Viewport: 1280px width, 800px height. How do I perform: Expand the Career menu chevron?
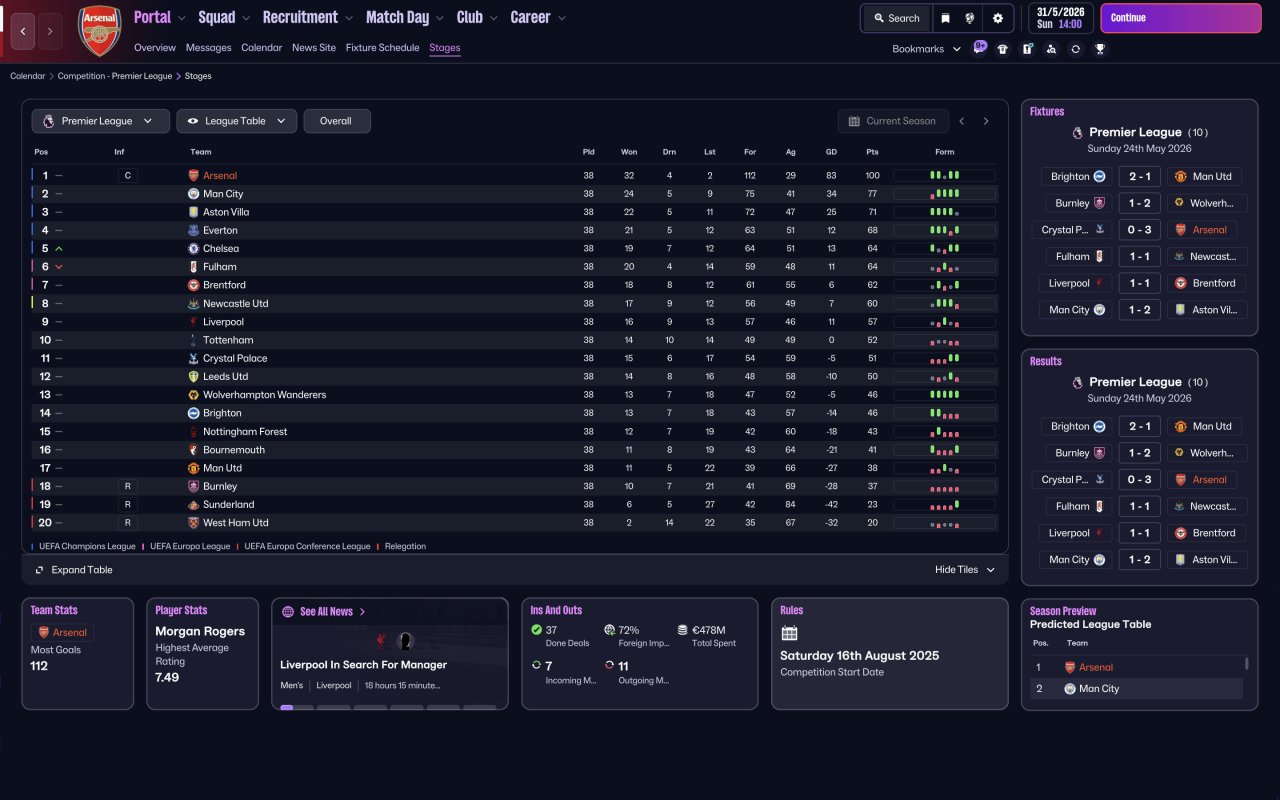(561, 18)
